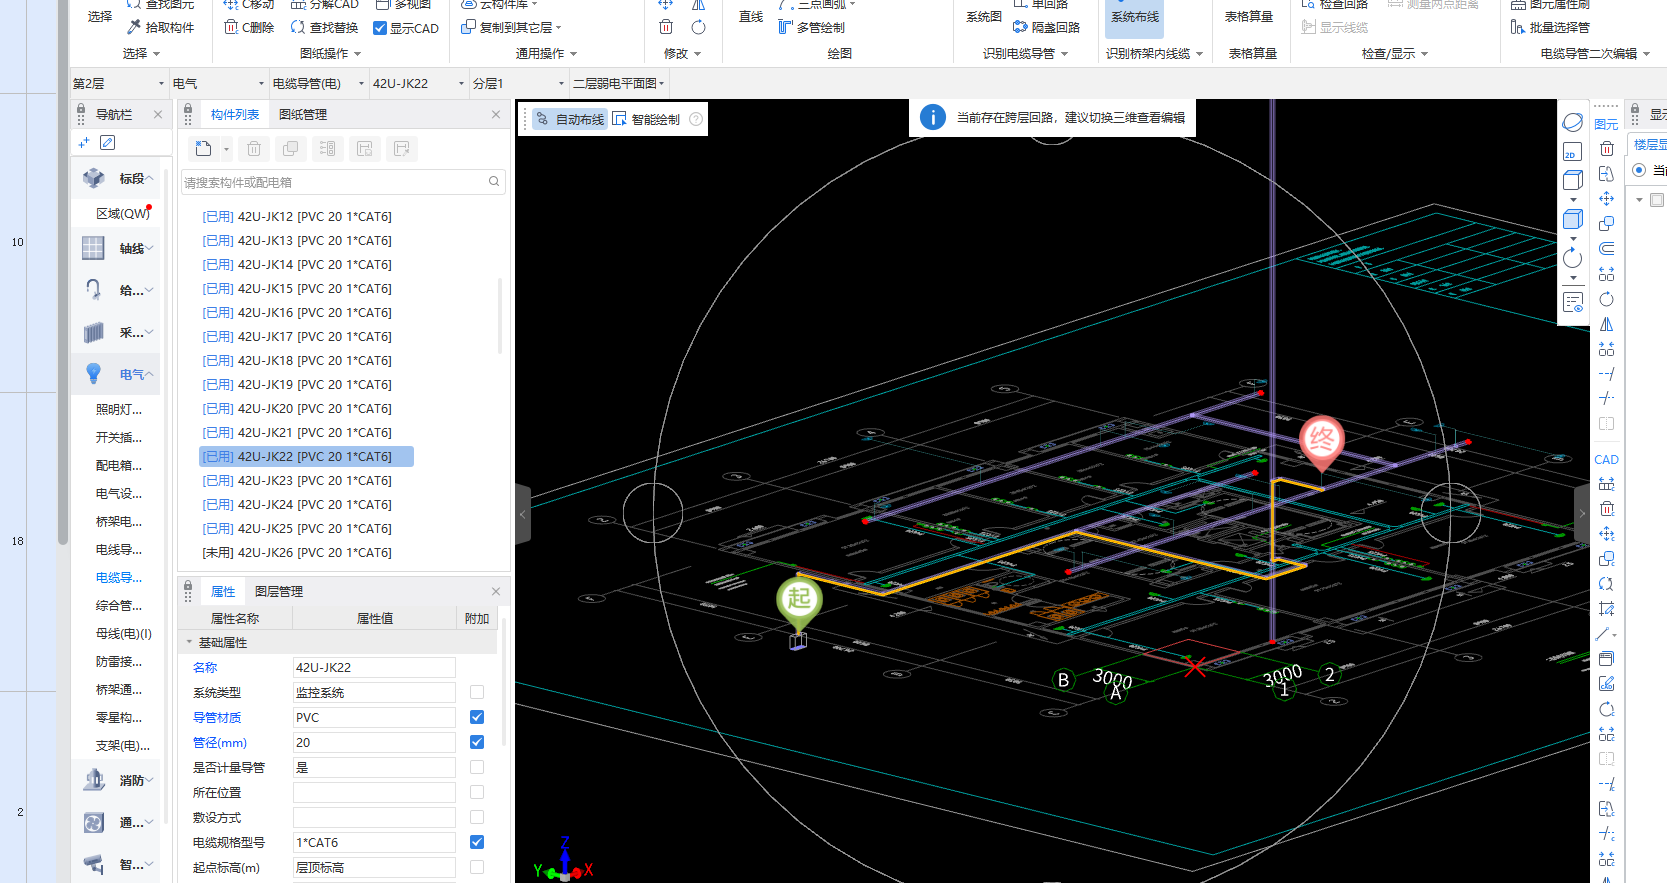Screen dimensions: 1667x883
Task: Check the 系统类型 attribute checkbox
Action: pos(477,692)
